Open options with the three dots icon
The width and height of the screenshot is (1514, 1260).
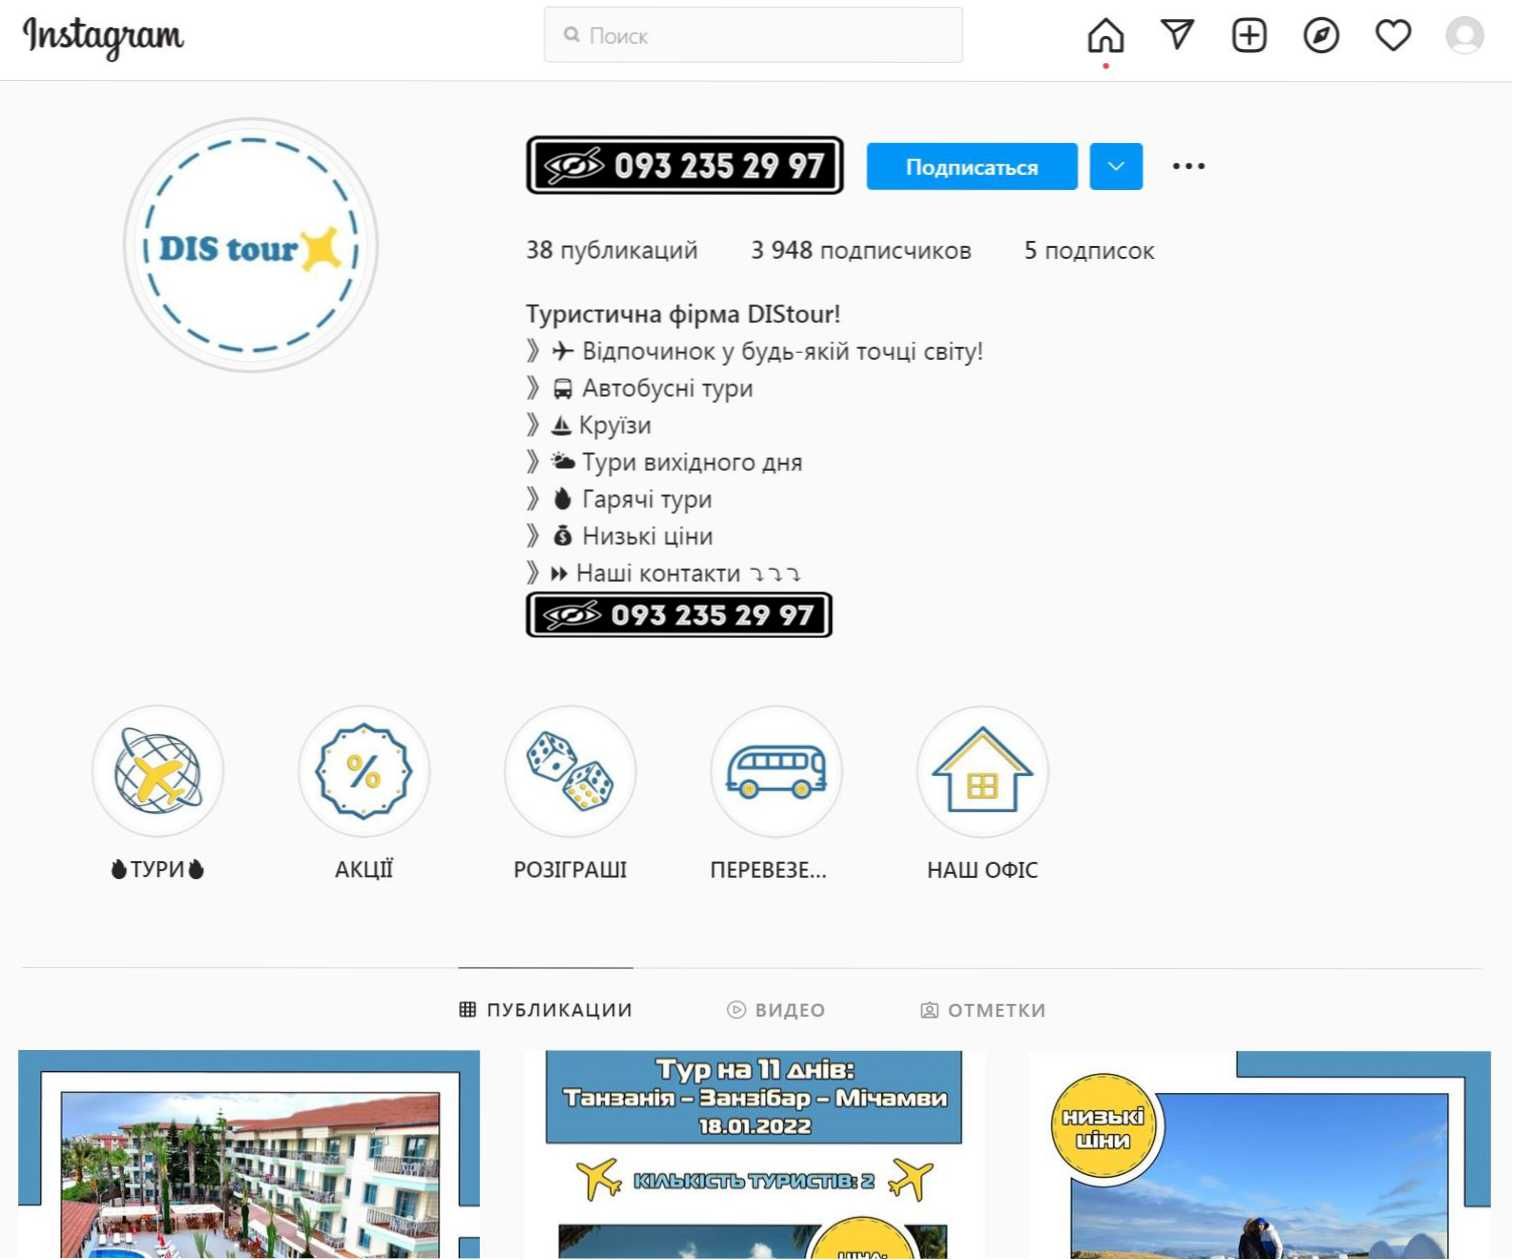point(1188,166)
